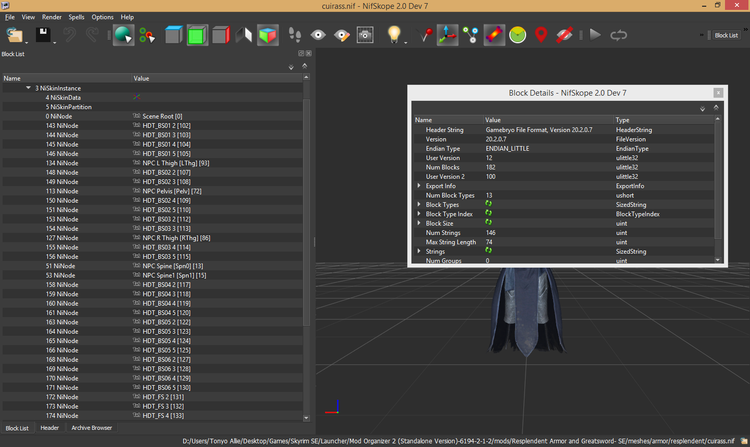Play animation with the play button
The height and width of the screenshot is (447, 750).
point(595,35)
